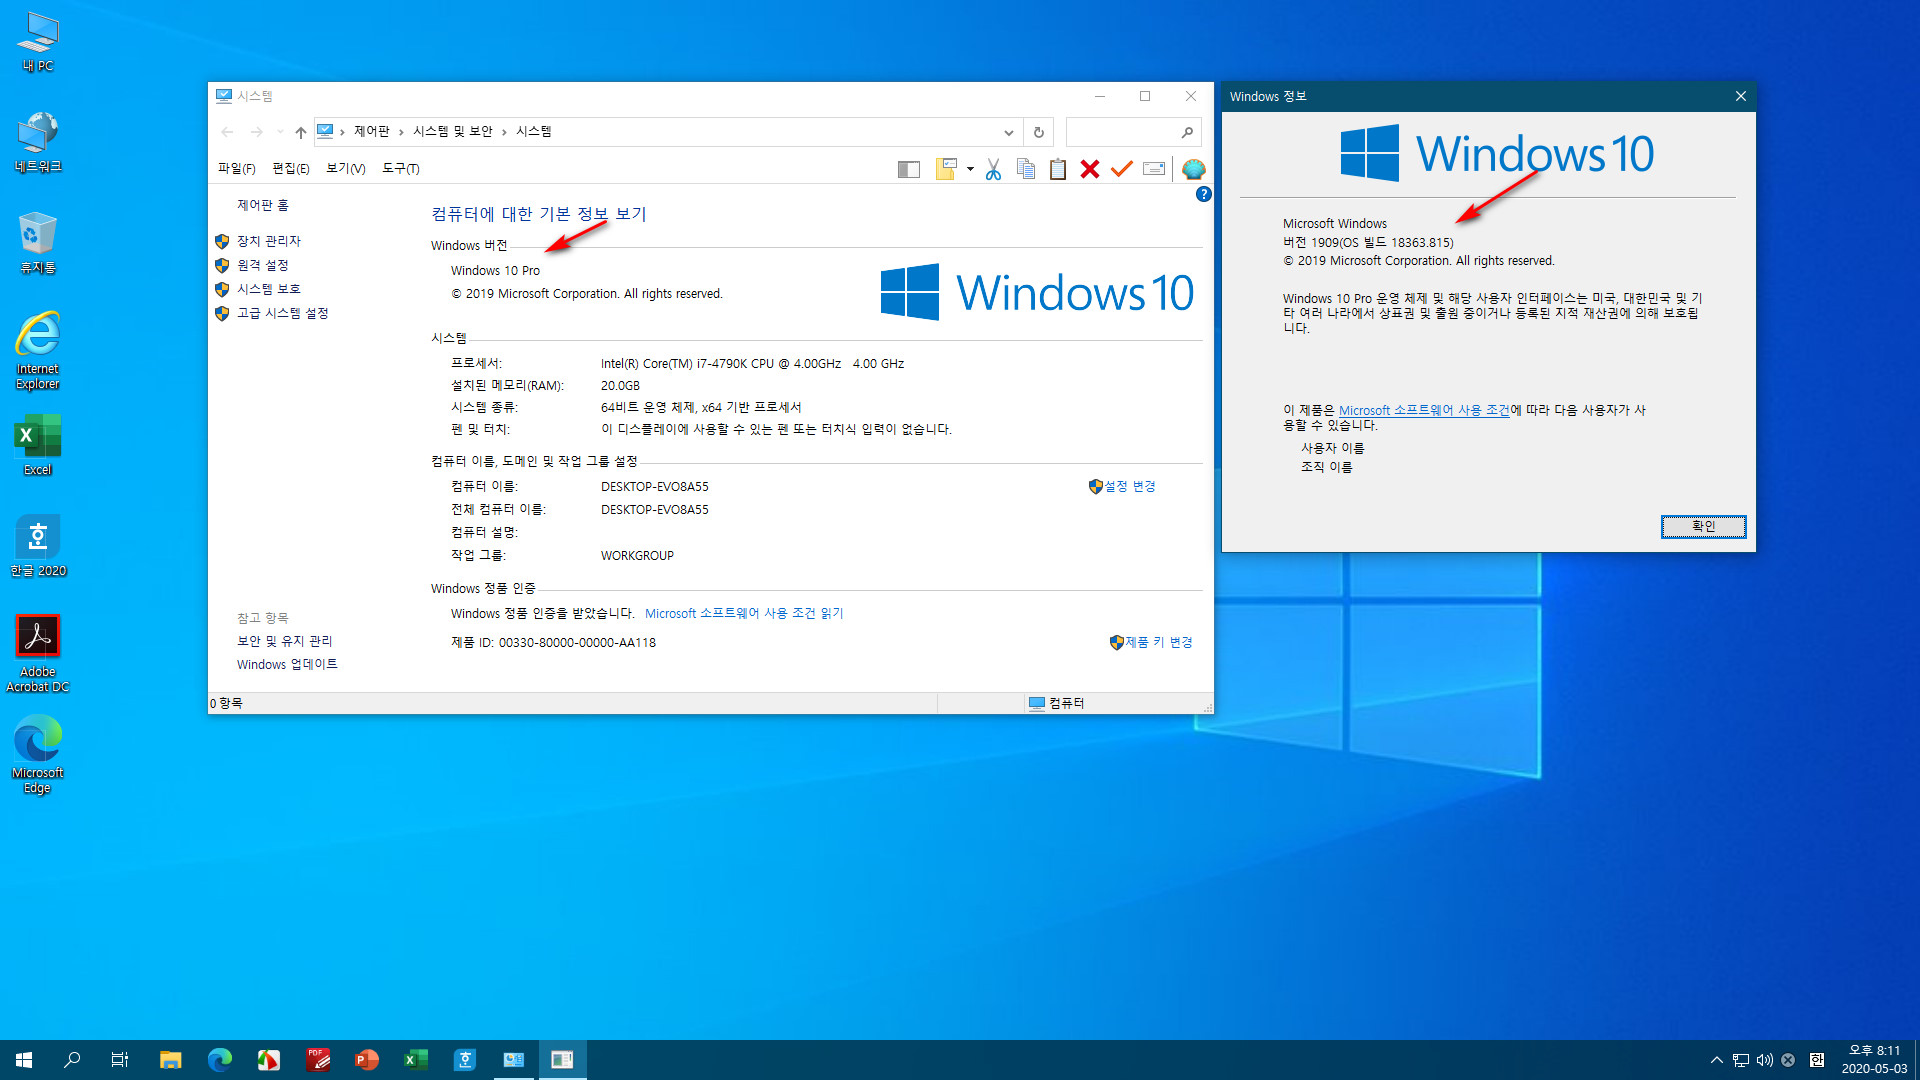Open Excel desktop shortcut

(38, 446)
